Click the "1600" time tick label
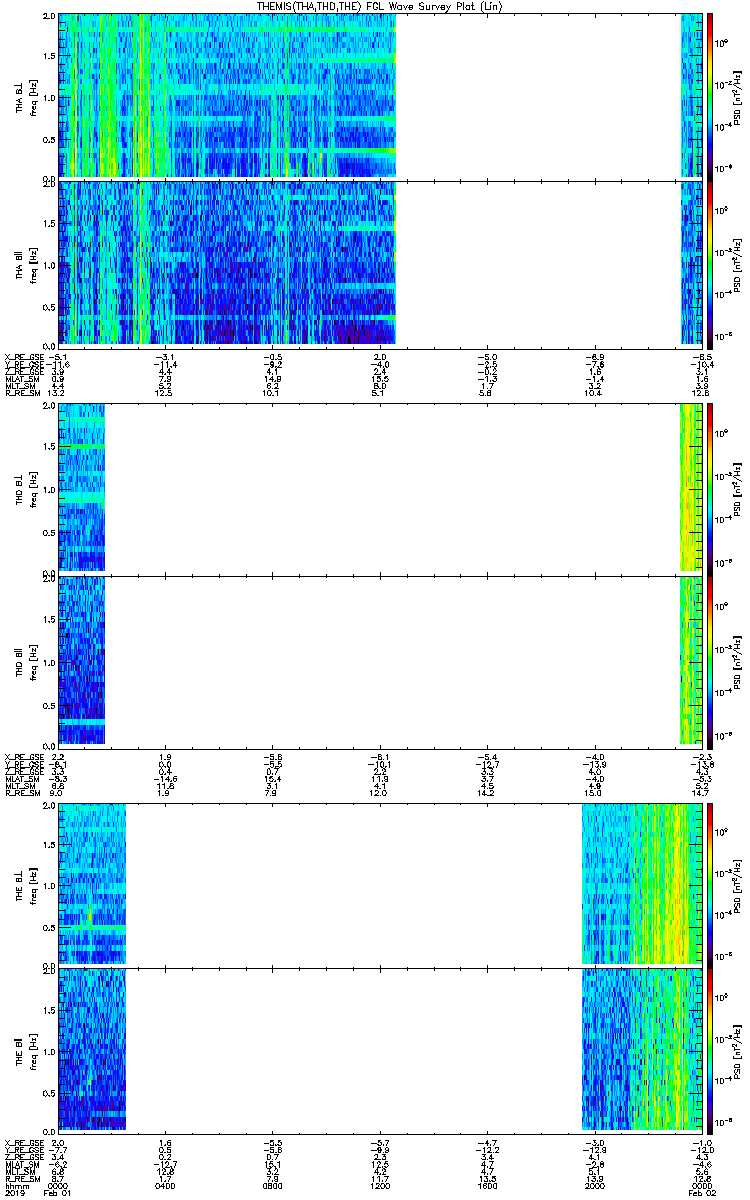The image size is (750, 1200). 487,1186
